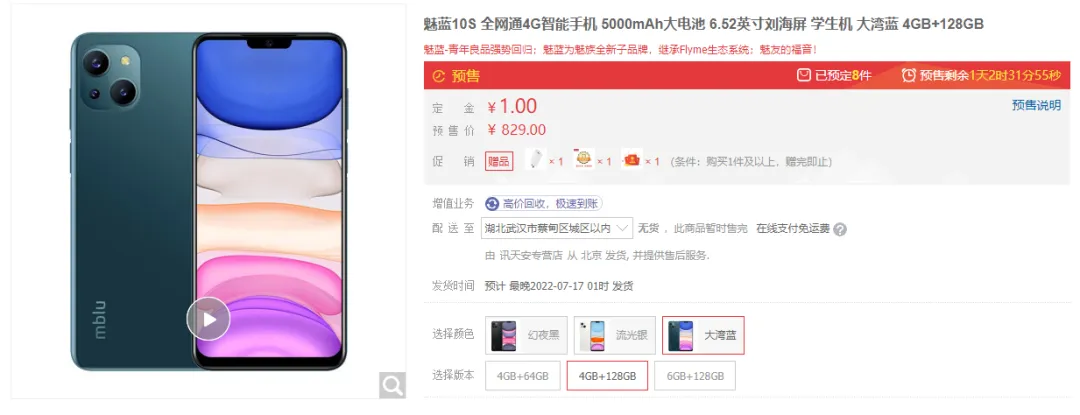This screenshot has width=1080, height=415.
Task: Click the 赠品 promotion tag
Action: point(499,161)
